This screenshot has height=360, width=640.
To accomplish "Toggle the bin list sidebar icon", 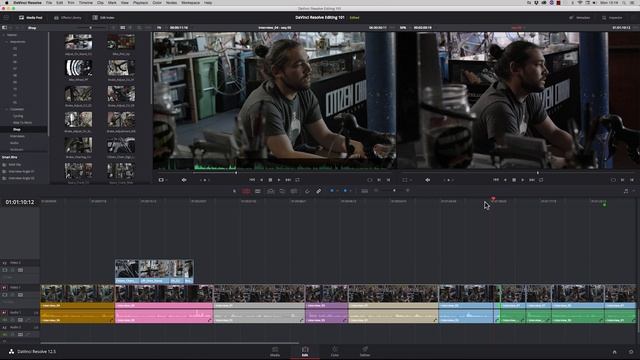I will [x=4, y=28].
